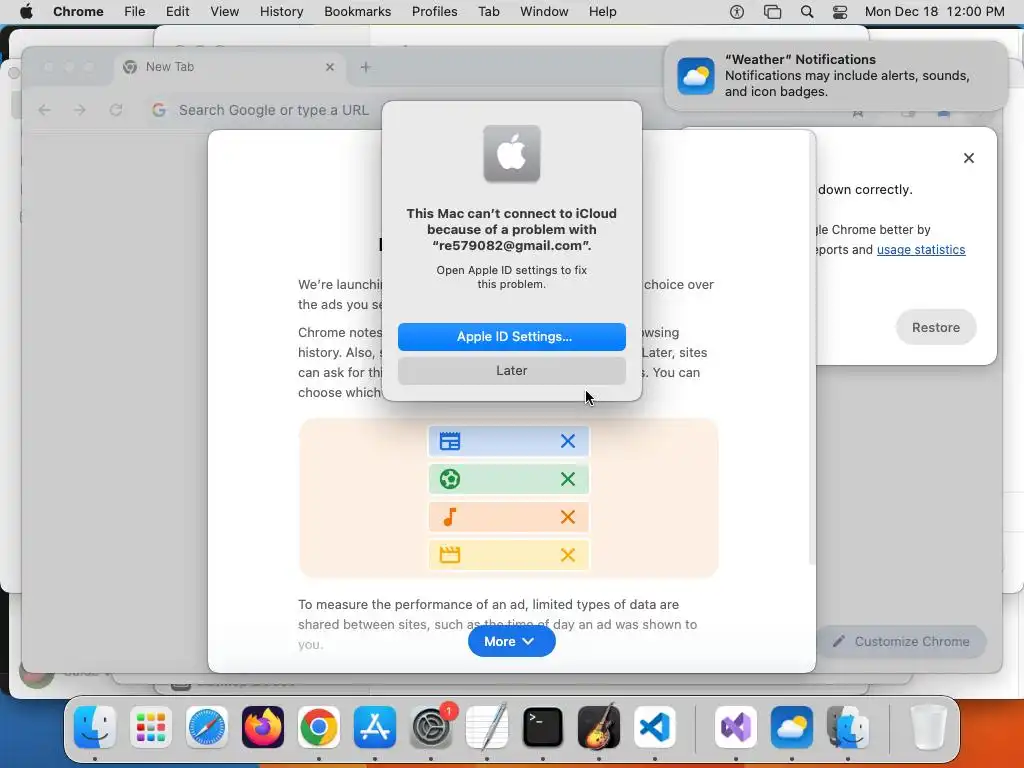The image size is (1024, 768).
Task: Close the Chrome restore popup with the X
Action: 968,158
